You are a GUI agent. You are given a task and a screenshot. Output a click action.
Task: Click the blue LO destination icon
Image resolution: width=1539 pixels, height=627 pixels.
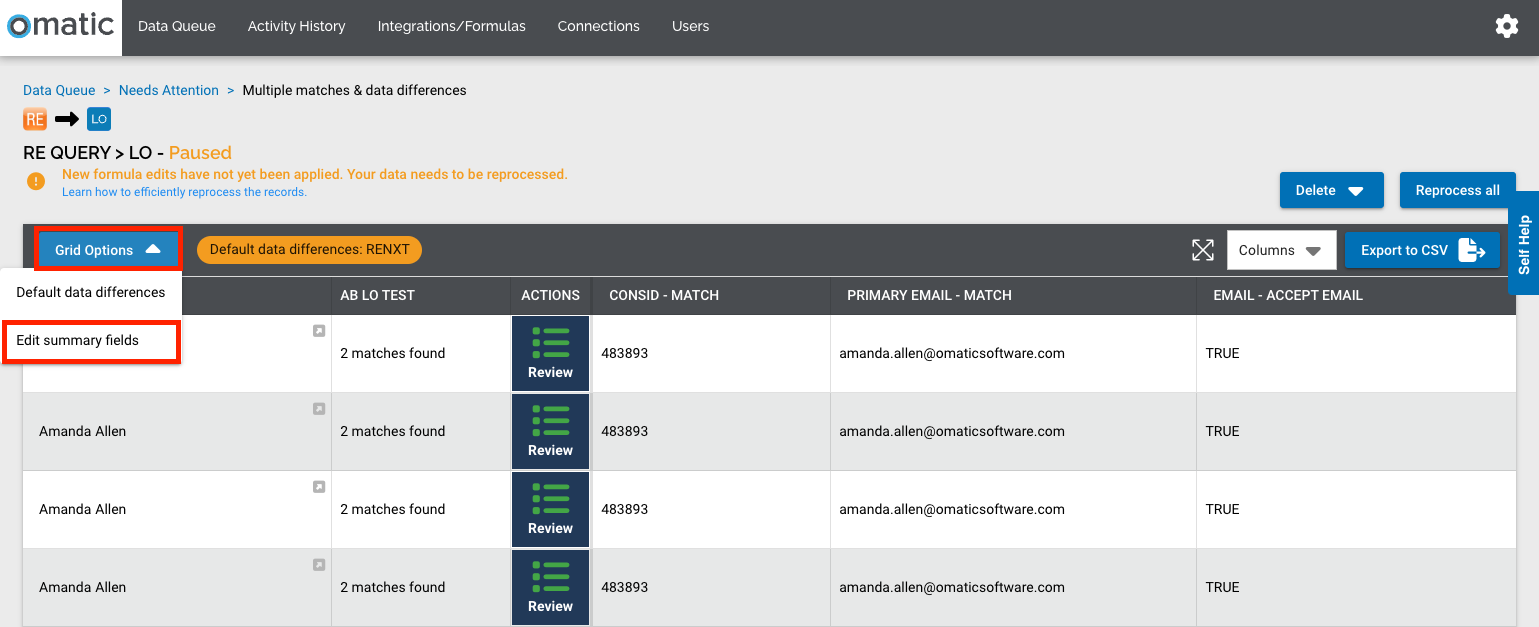[x=98, y=120]
